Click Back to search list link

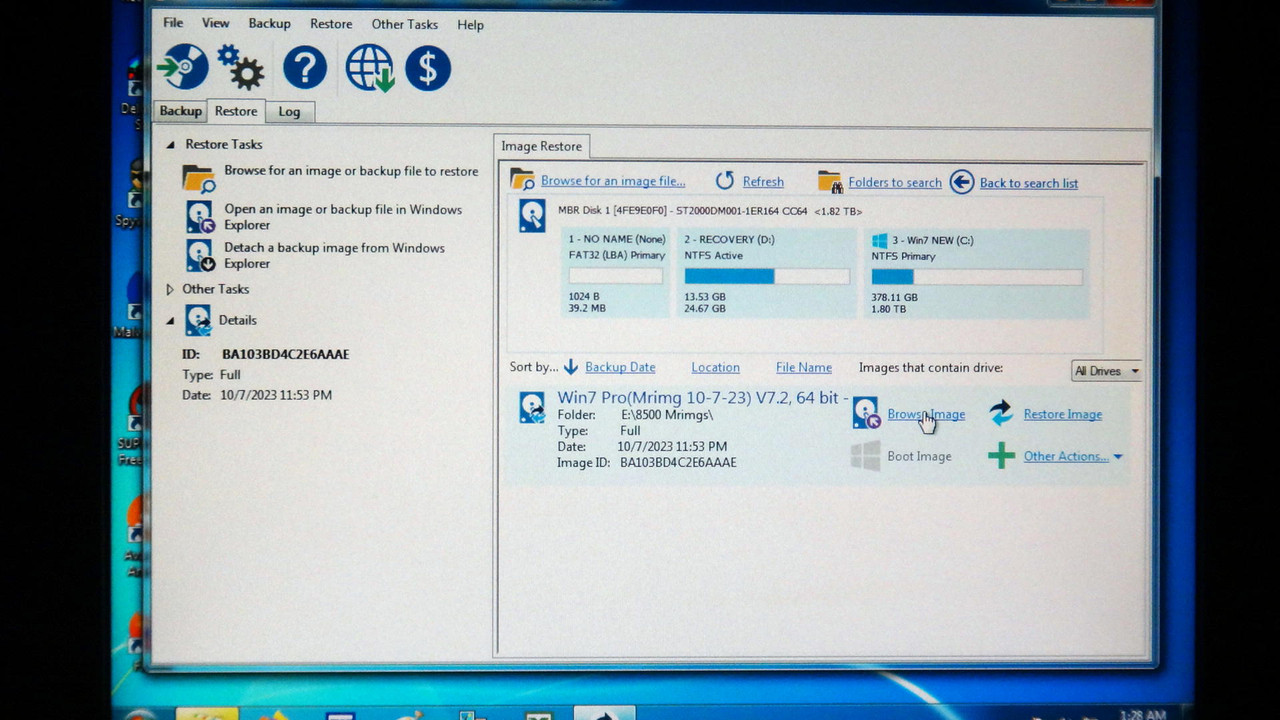pyautogui.click(x=1029, y=183)
